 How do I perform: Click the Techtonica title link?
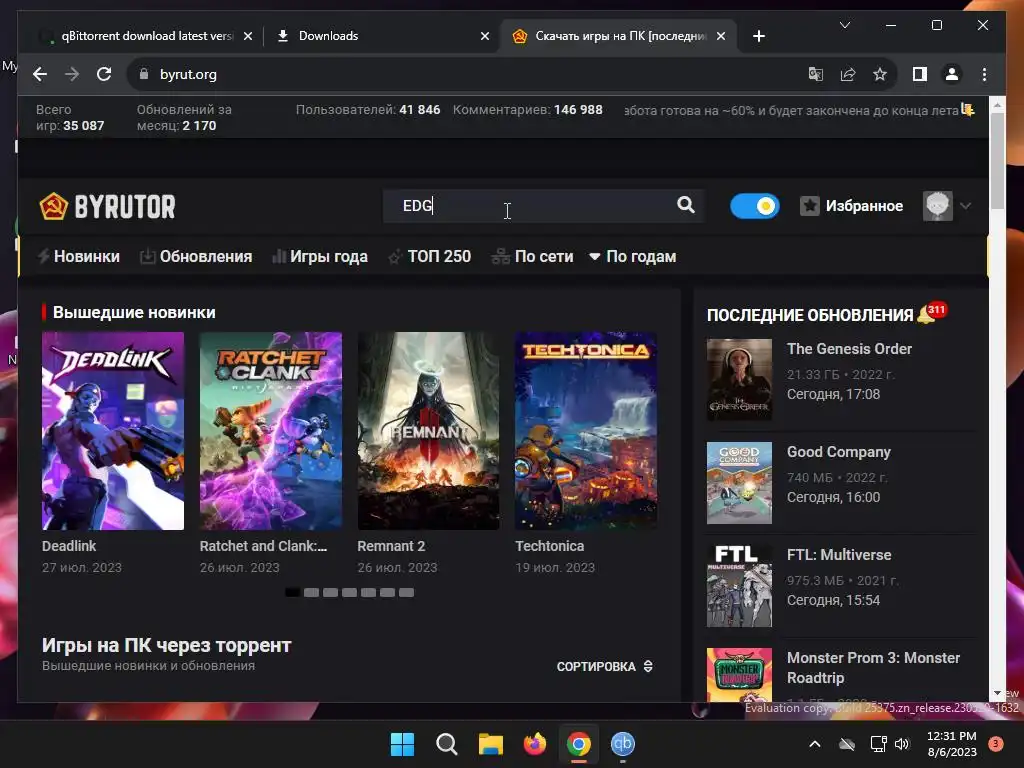550,546
